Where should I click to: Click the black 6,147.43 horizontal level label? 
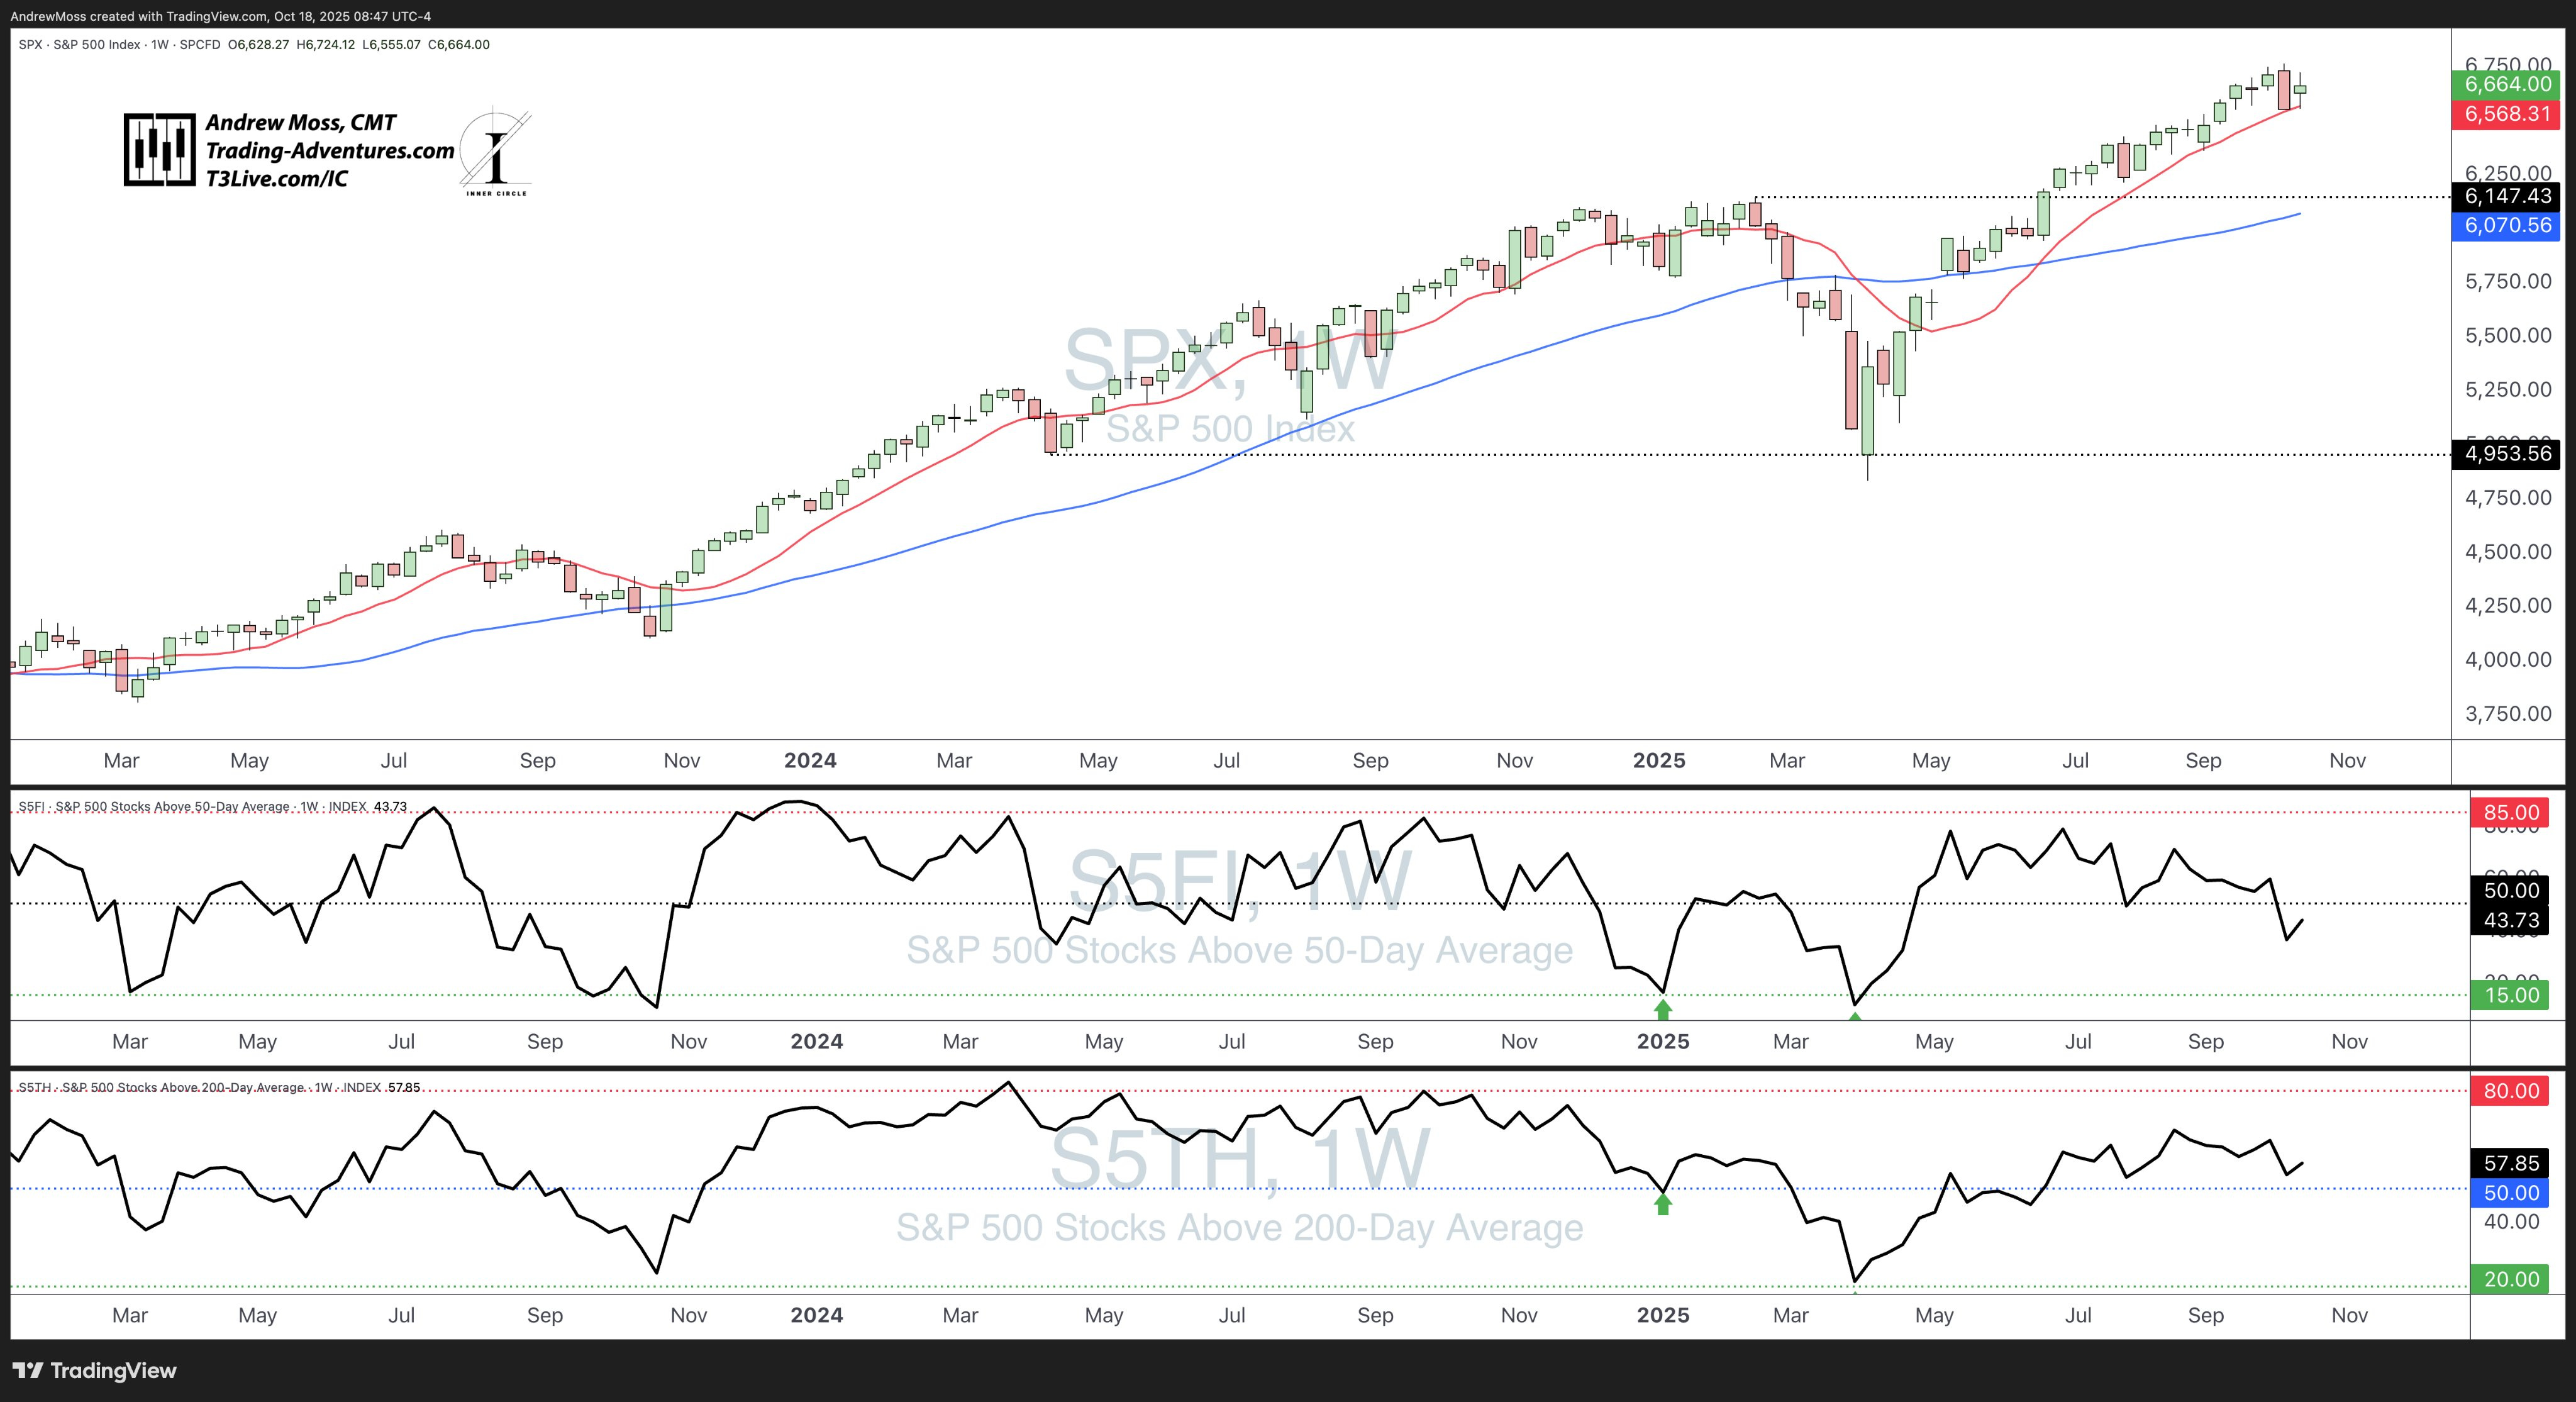click(x=2507, y=197)
